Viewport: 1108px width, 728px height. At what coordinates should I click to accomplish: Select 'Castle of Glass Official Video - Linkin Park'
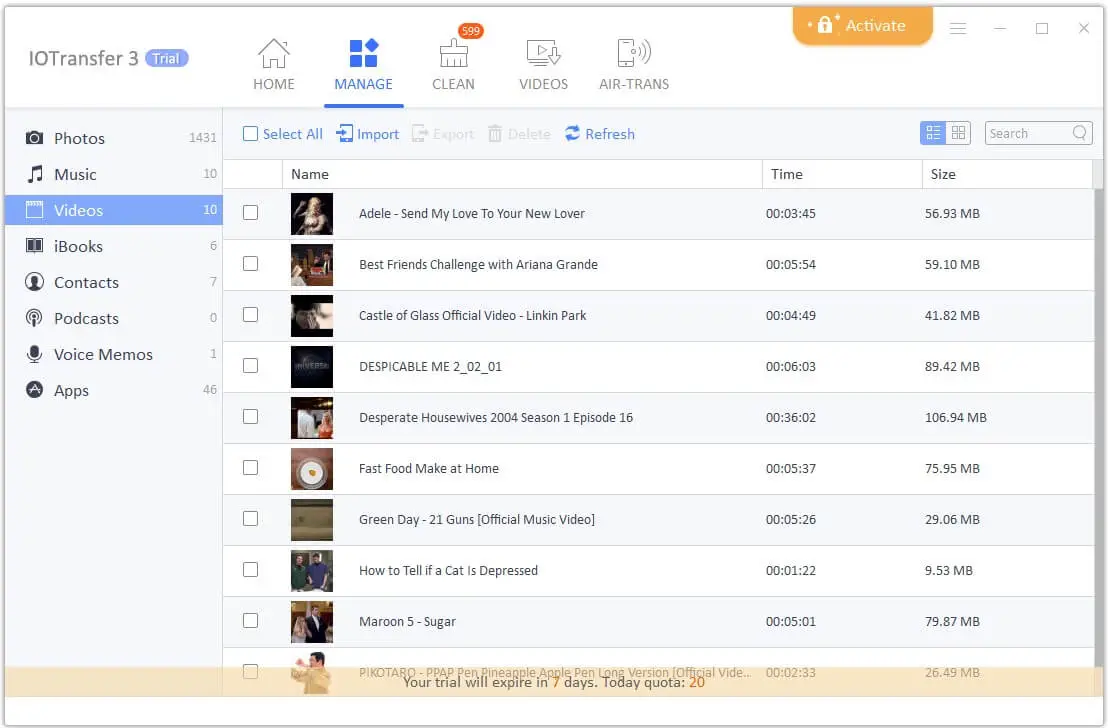tap(472, 315)
